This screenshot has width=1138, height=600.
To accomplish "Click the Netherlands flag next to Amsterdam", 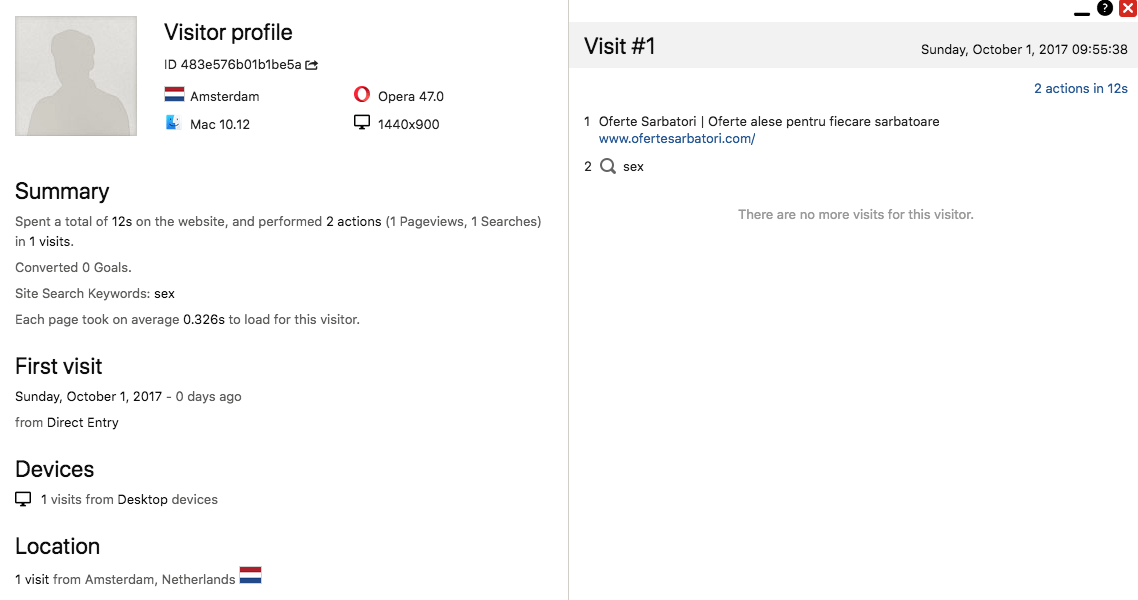I will pyautogui.click(x=175, y=95).
